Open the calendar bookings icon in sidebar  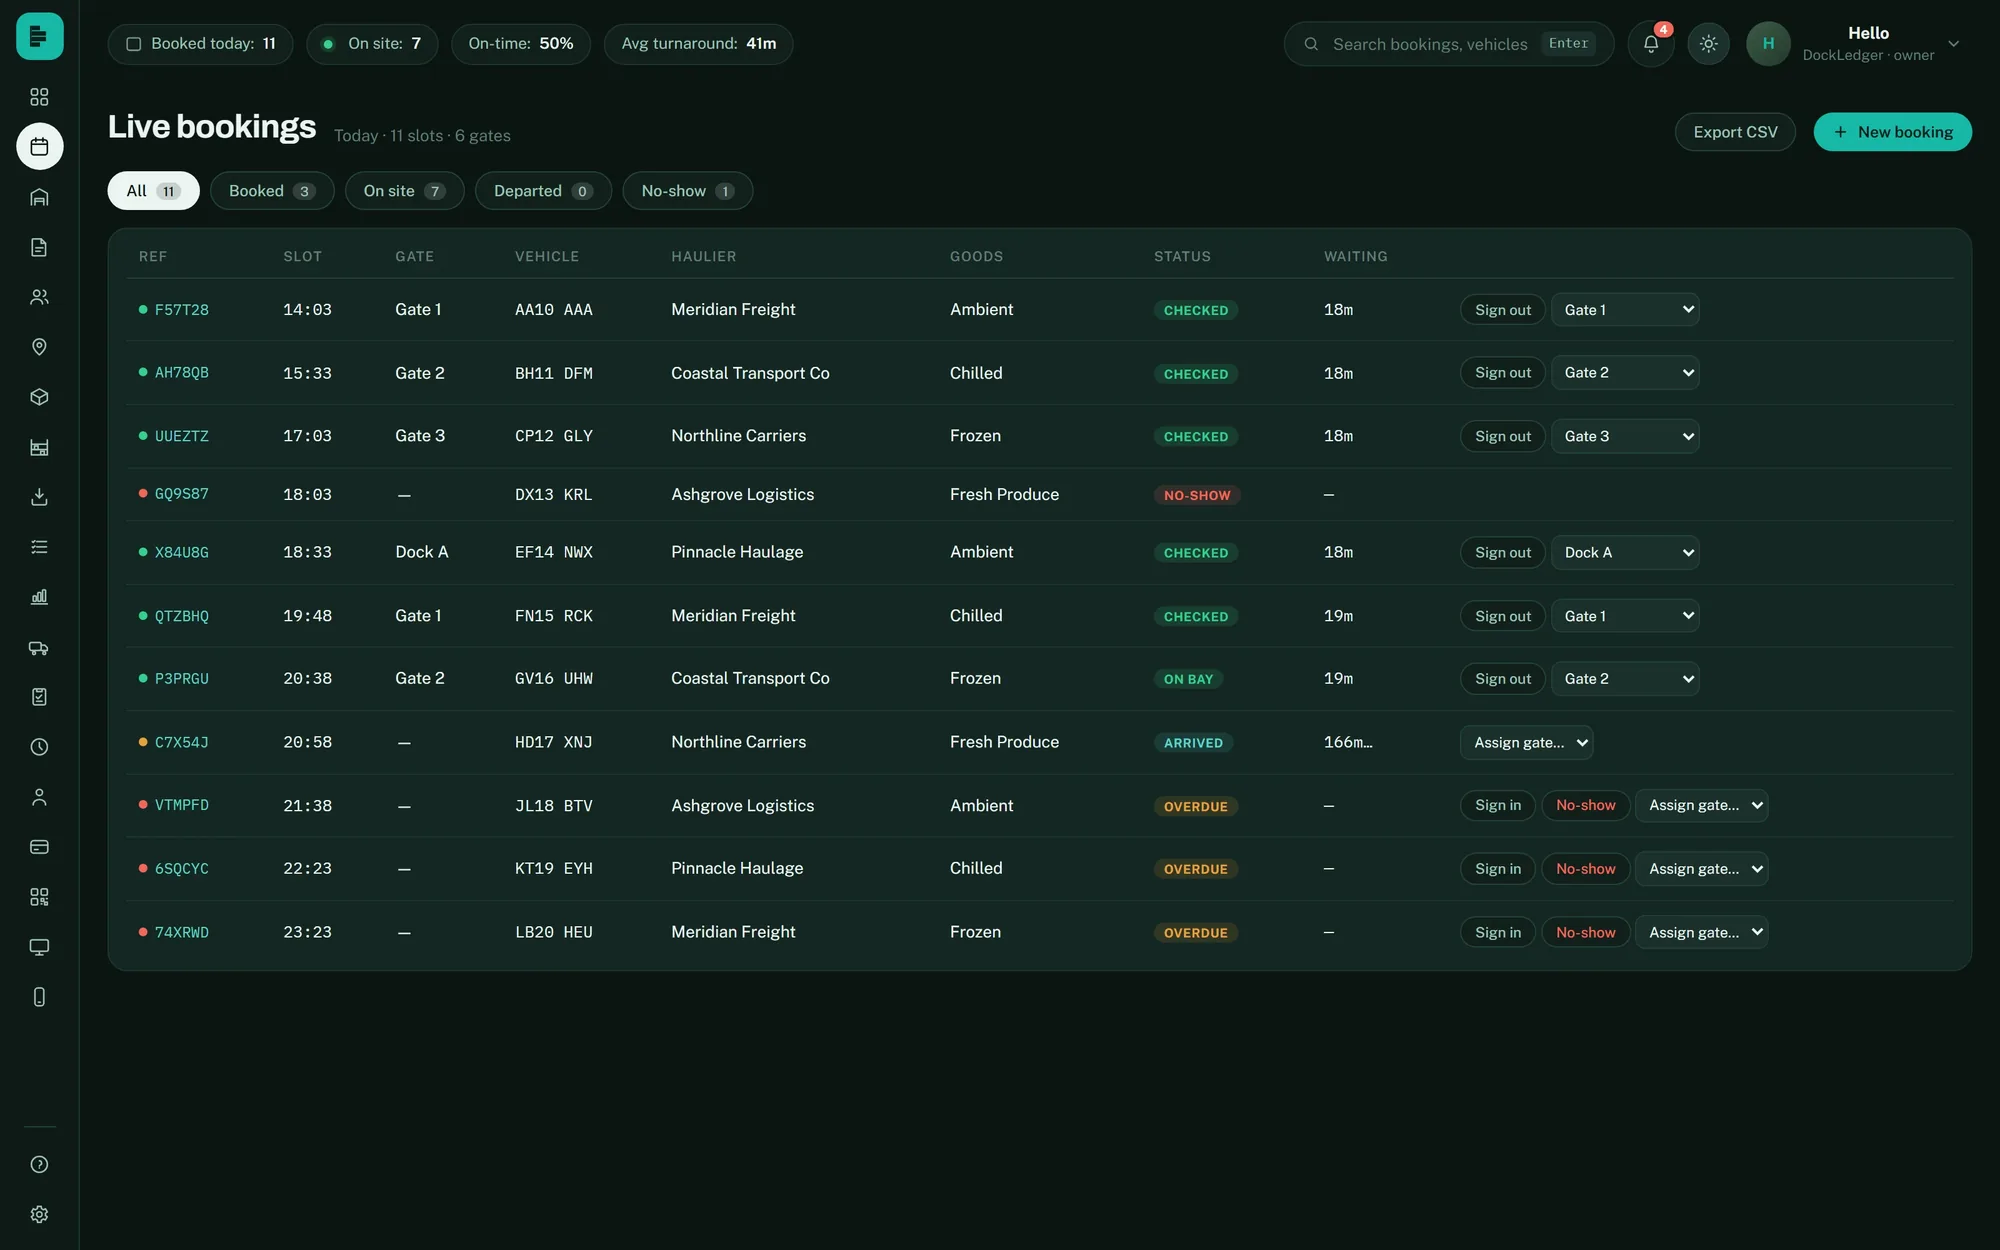coord(39,147)
